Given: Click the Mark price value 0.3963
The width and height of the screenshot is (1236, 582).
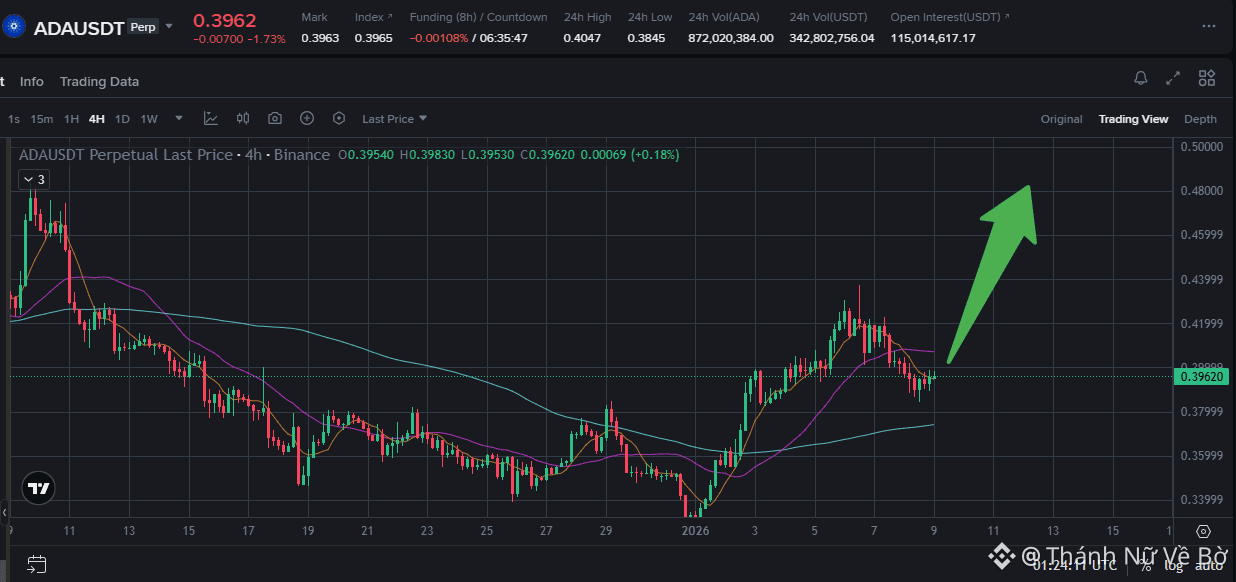Looking at the screenshot, I should [320, 38].
